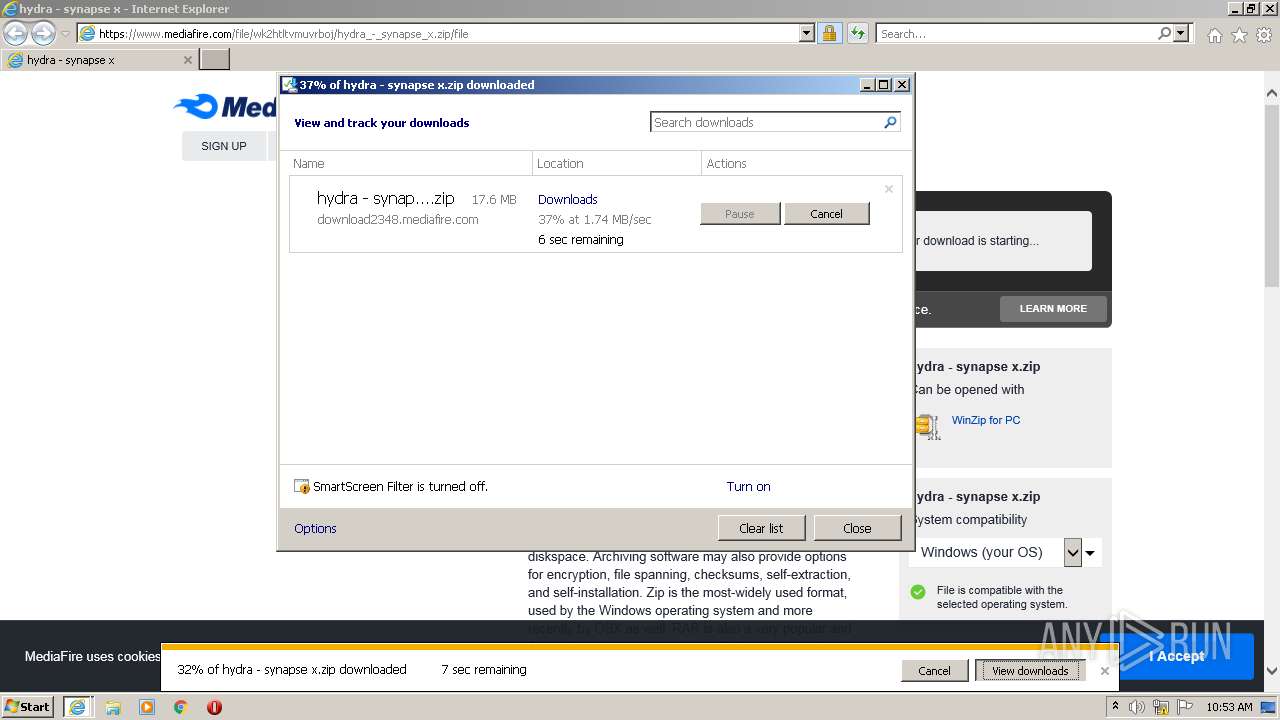Click the network tray icon
The width and height of the screenshot is (1280, 720).
(x=1161, y=707)
